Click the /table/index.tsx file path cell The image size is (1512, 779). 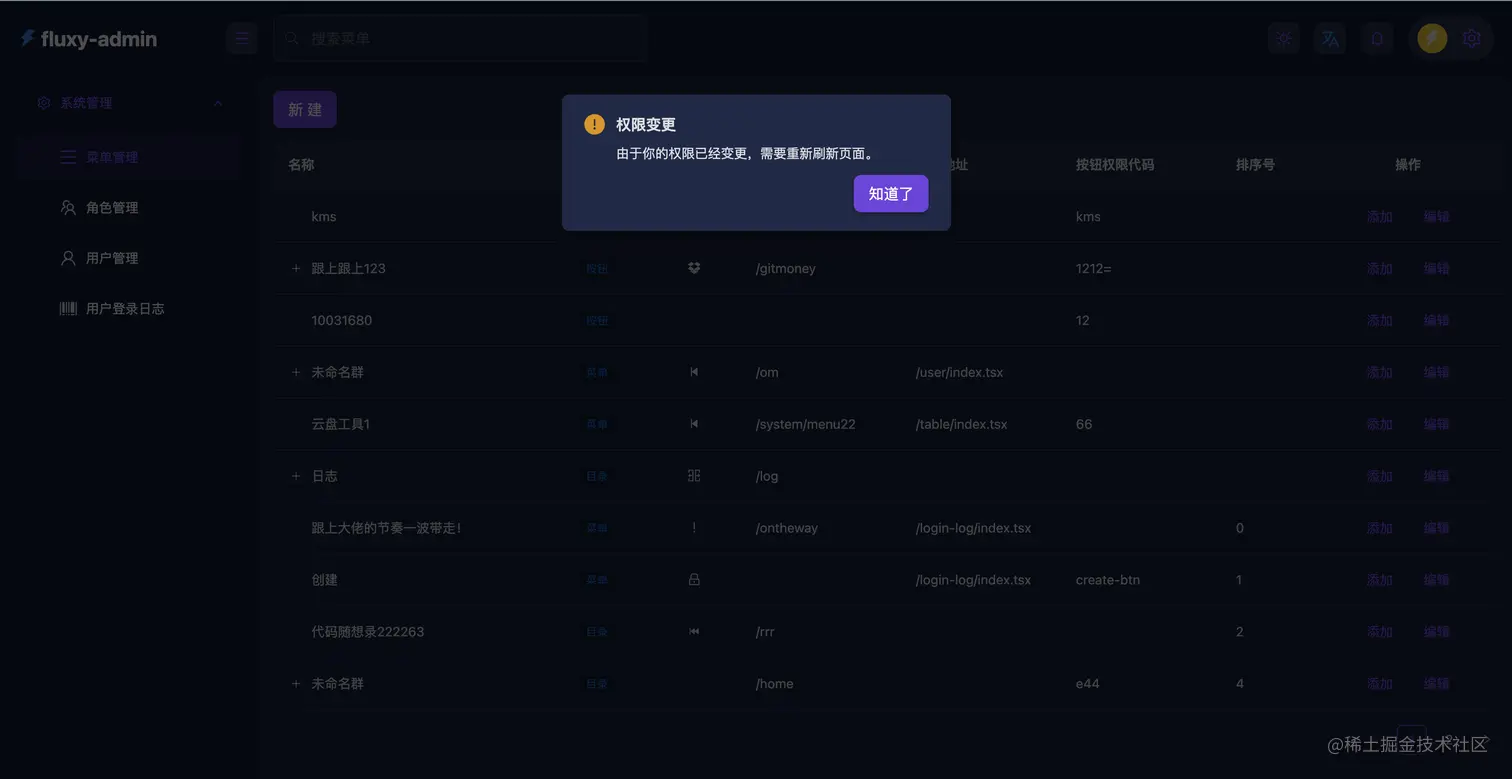click(961, 424)
